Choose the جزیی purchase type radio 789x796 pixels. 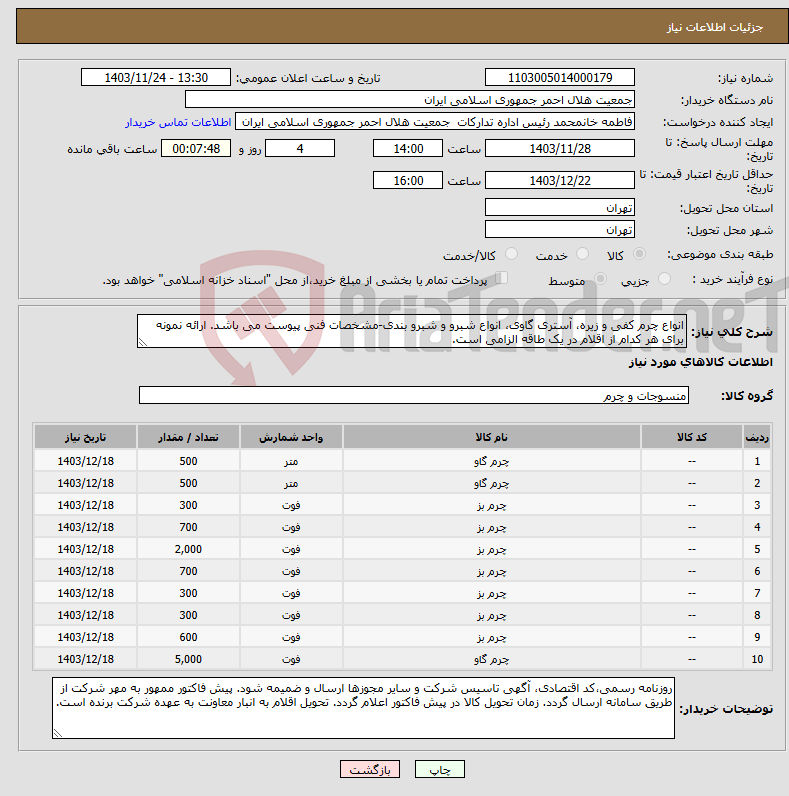tap(664, 279)
